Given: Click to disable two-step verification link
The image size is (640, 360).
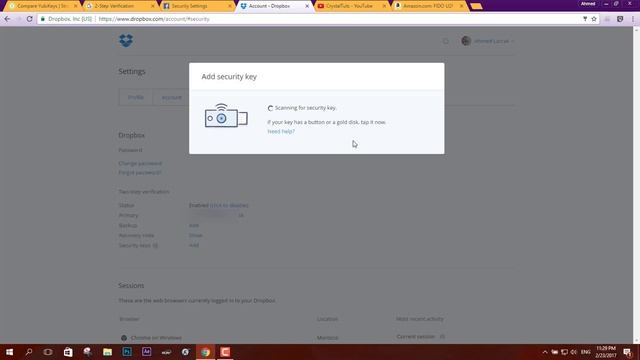Looking at the screenshot, I should tap(229, 205).
